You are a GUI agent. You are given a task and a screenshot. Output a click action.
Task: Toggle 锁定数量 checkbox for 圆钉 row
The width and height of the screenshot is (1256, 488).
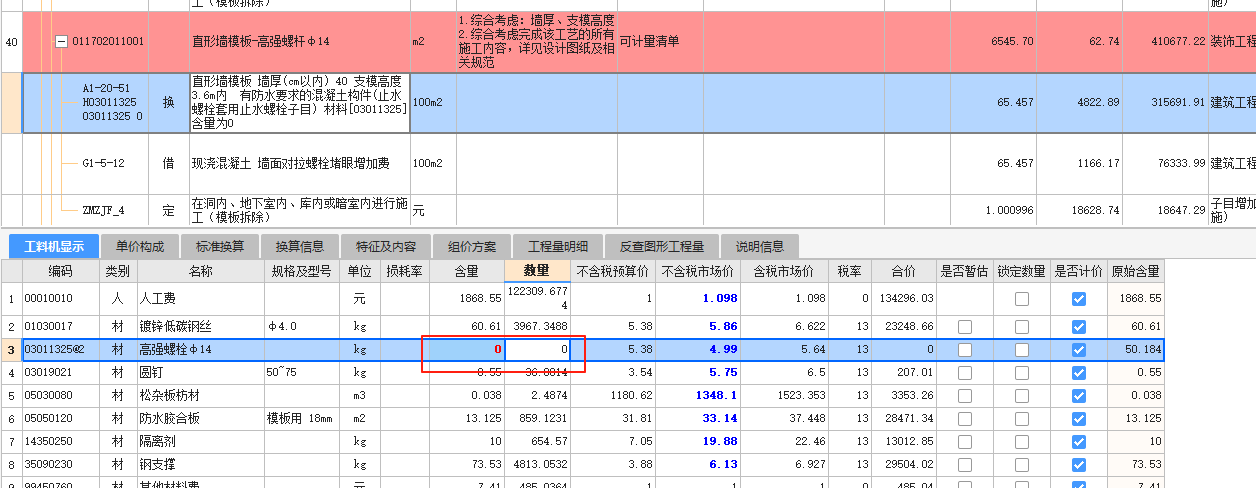[1021, 372]
